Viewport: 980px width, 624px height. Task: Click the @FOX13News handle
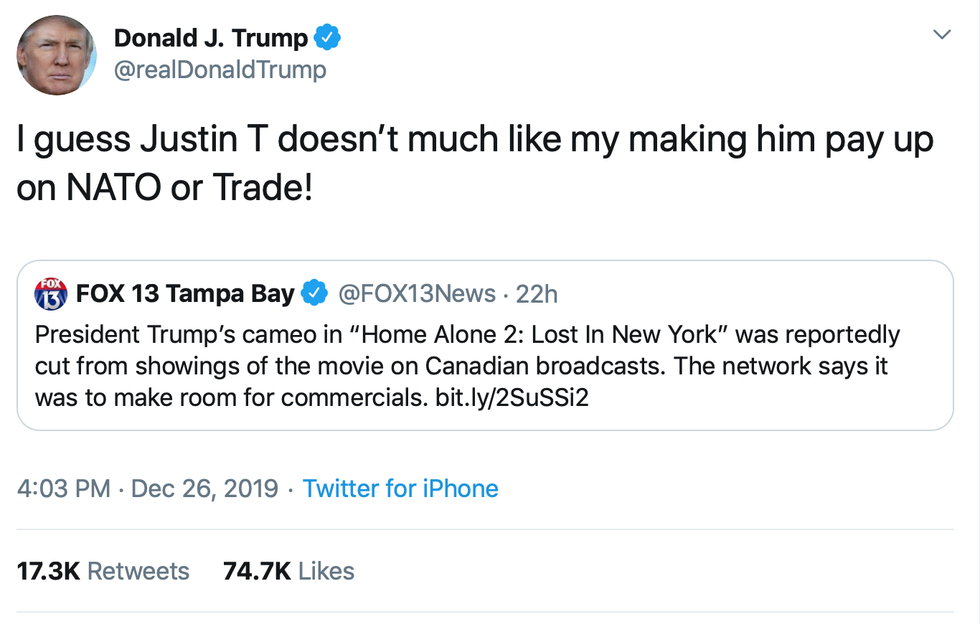coord(417,294)
